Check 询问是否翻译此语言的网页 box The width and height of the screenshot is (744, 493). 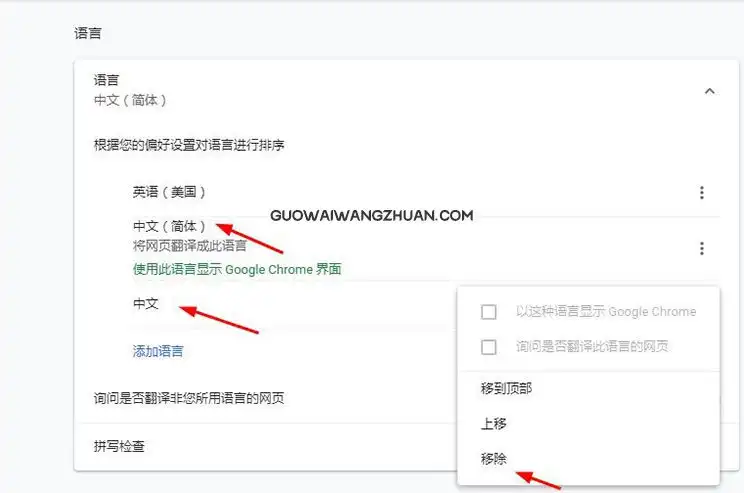tap(489, 347)
